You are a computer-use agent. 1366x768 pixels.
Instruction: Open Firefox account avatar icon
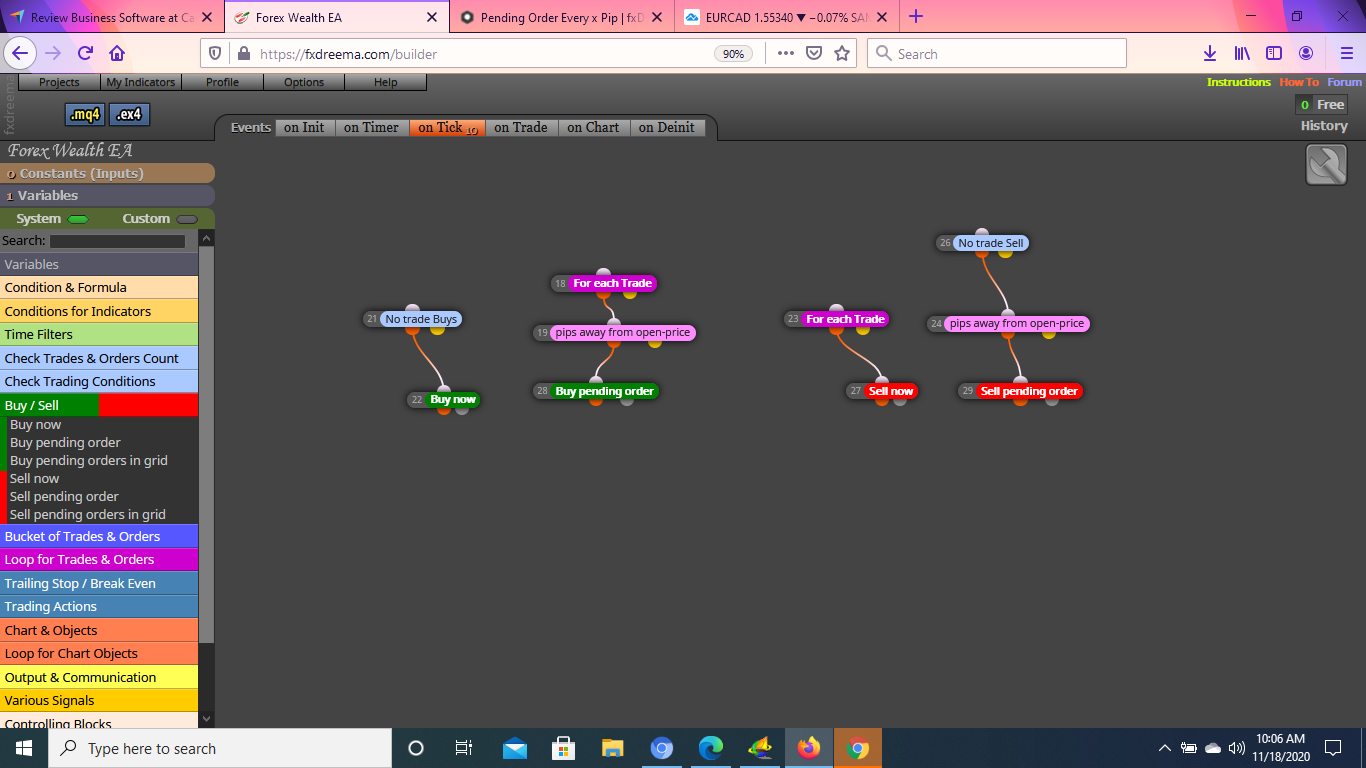1306,53
